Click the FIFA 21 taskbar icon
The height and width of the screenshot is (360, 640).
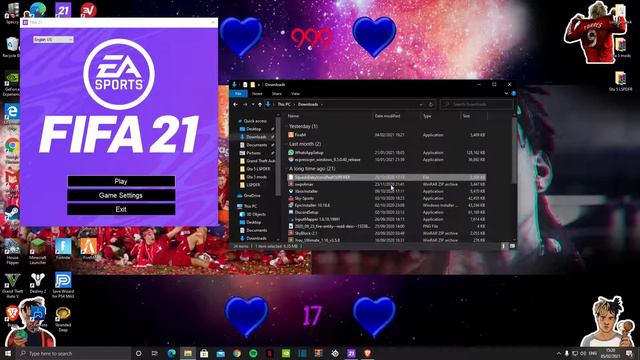pyautogui.click(x=351, y=353)
